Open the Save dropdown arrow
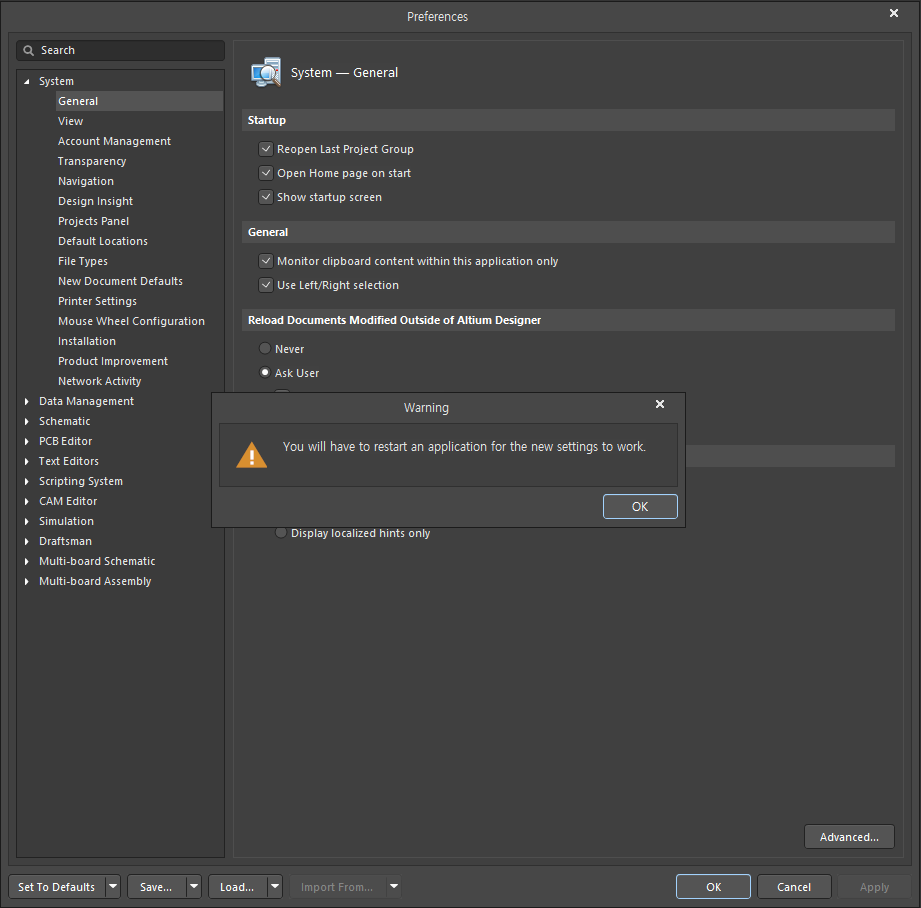The height and width of the screenshot is (908, 921). tap(194, 886)
